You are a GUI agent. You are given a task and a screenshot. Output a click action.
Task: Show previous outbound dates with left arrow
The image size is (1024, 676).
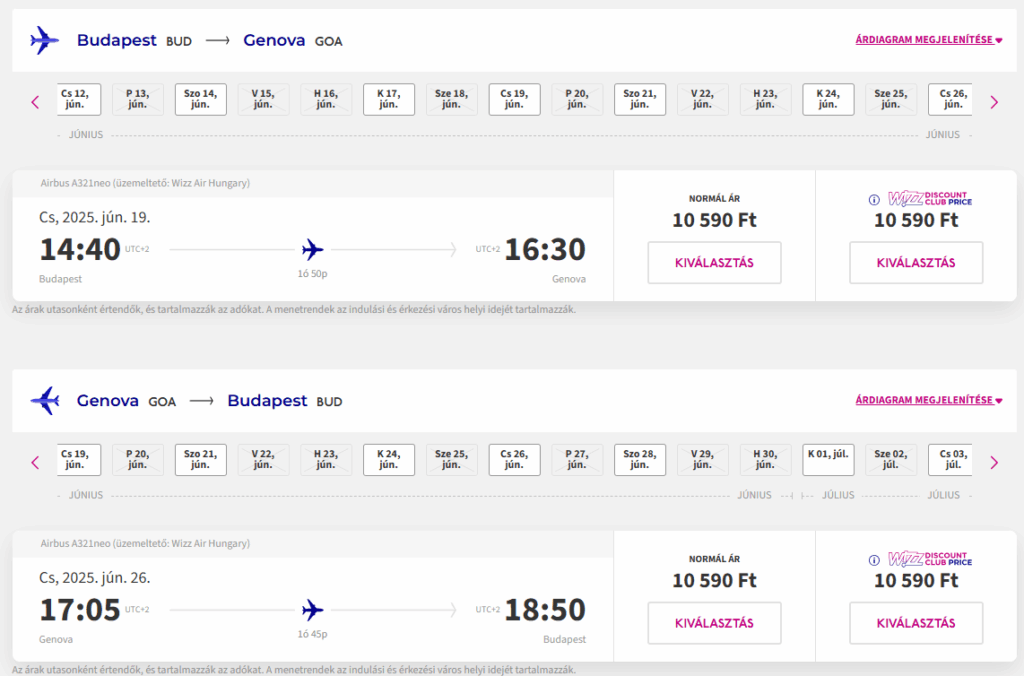[35, 103]
